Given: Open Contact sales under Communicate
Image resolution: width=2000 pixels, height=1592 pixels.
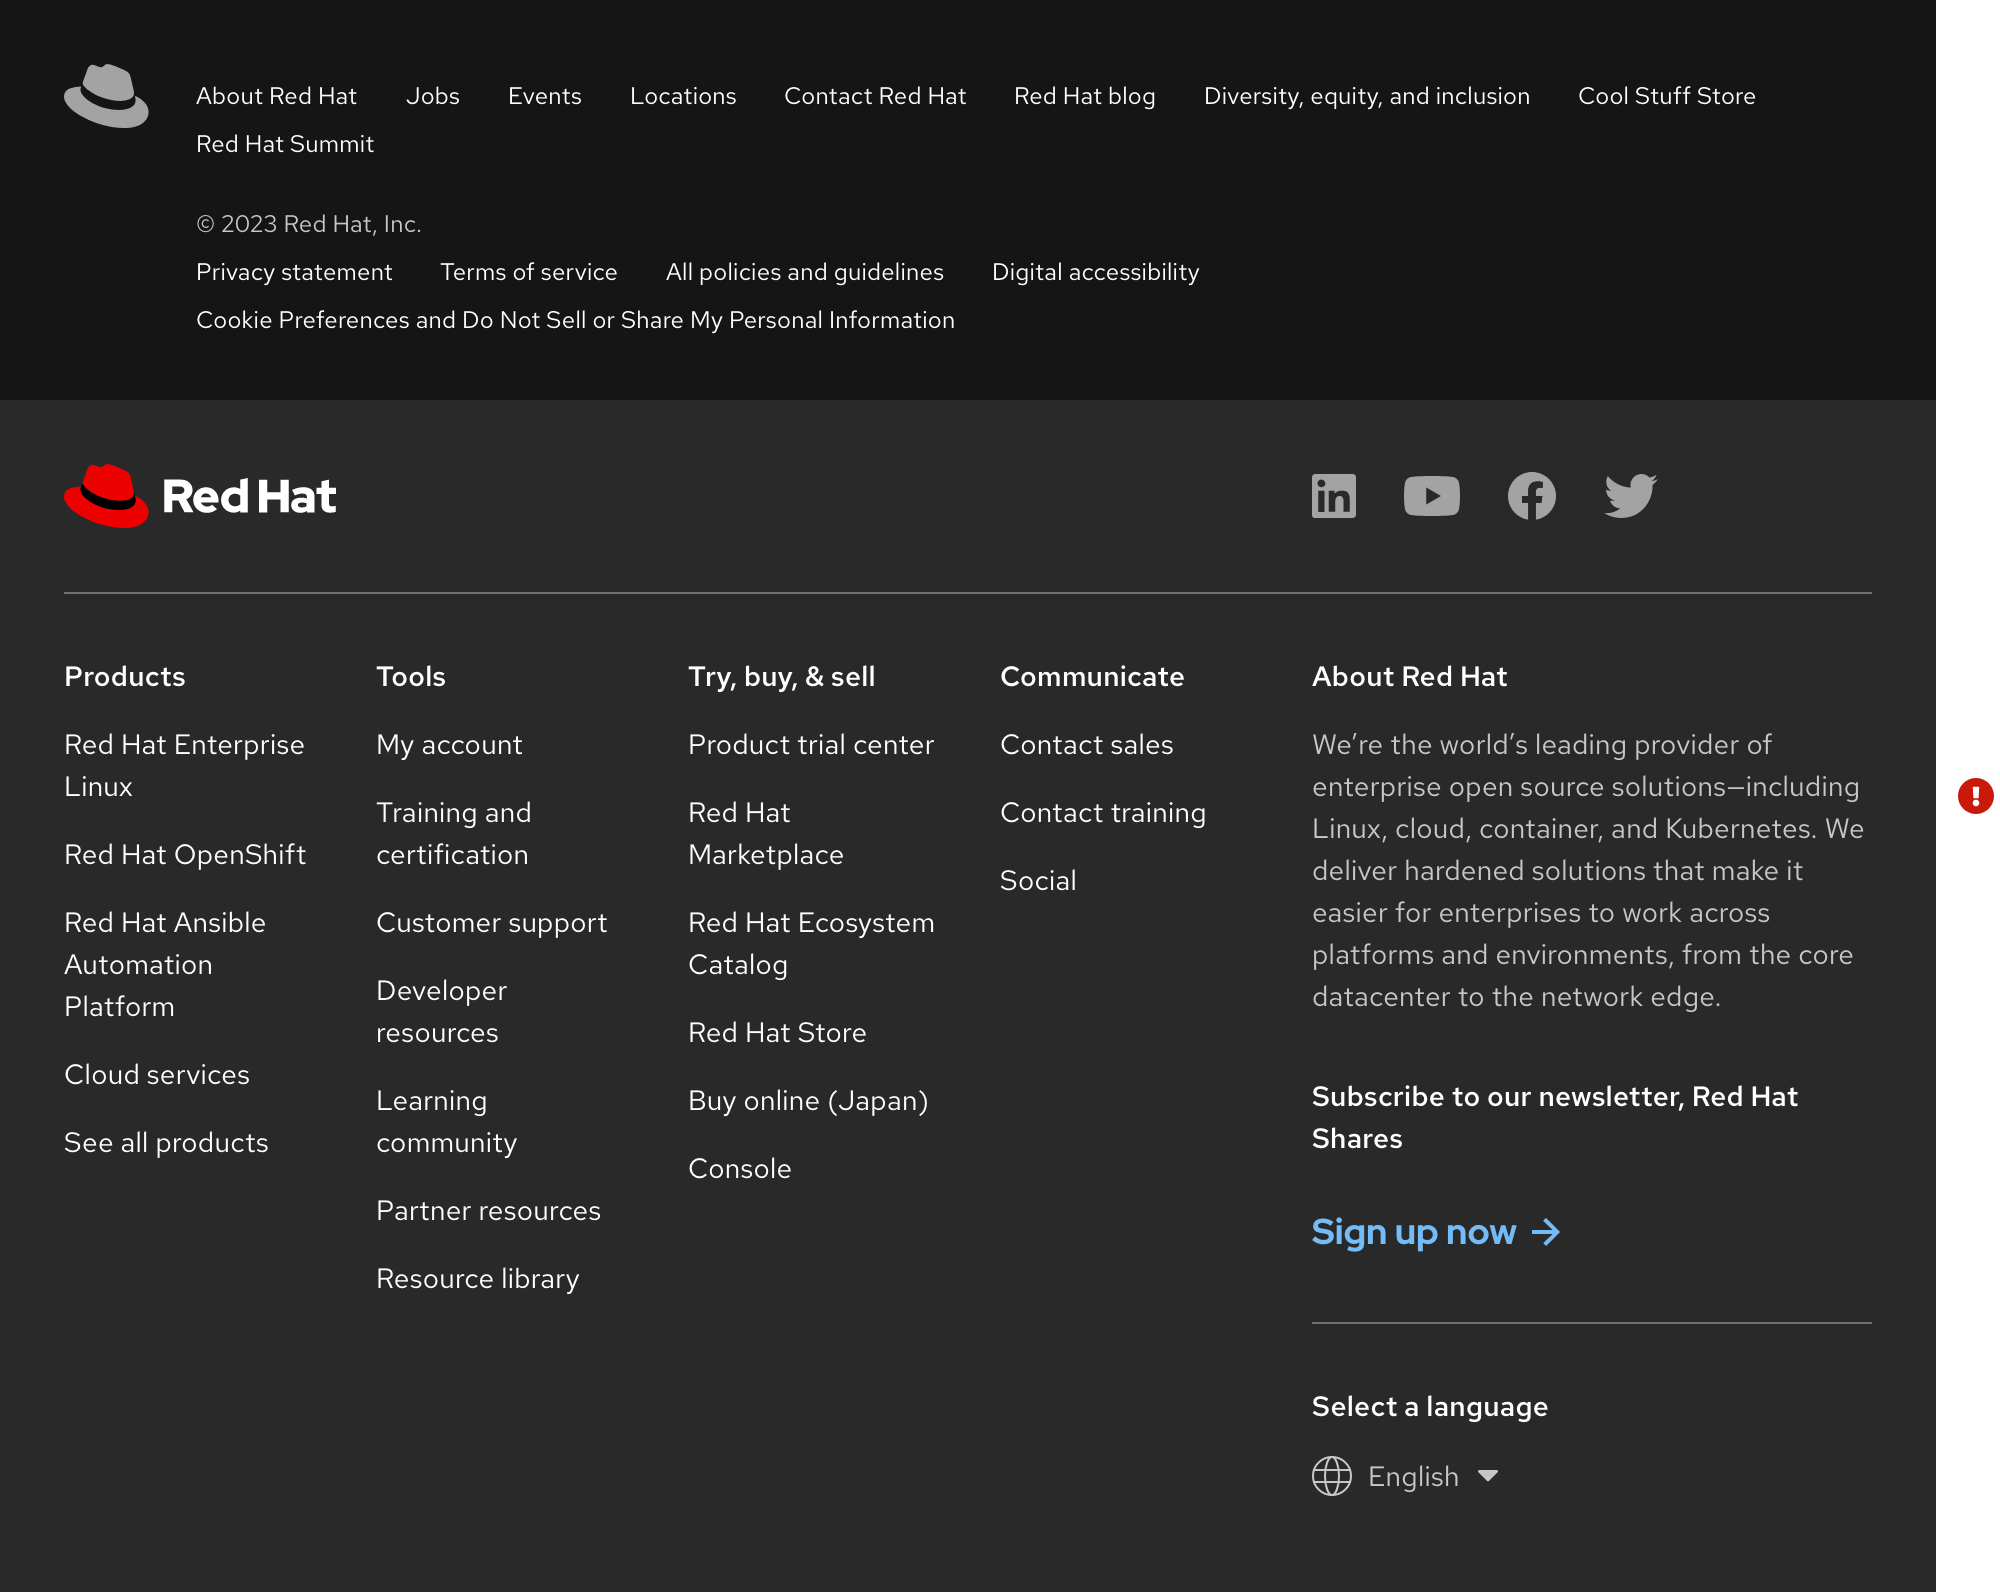Looking at the screenshot, I should pyautogui.click(x=1086, y=744).
